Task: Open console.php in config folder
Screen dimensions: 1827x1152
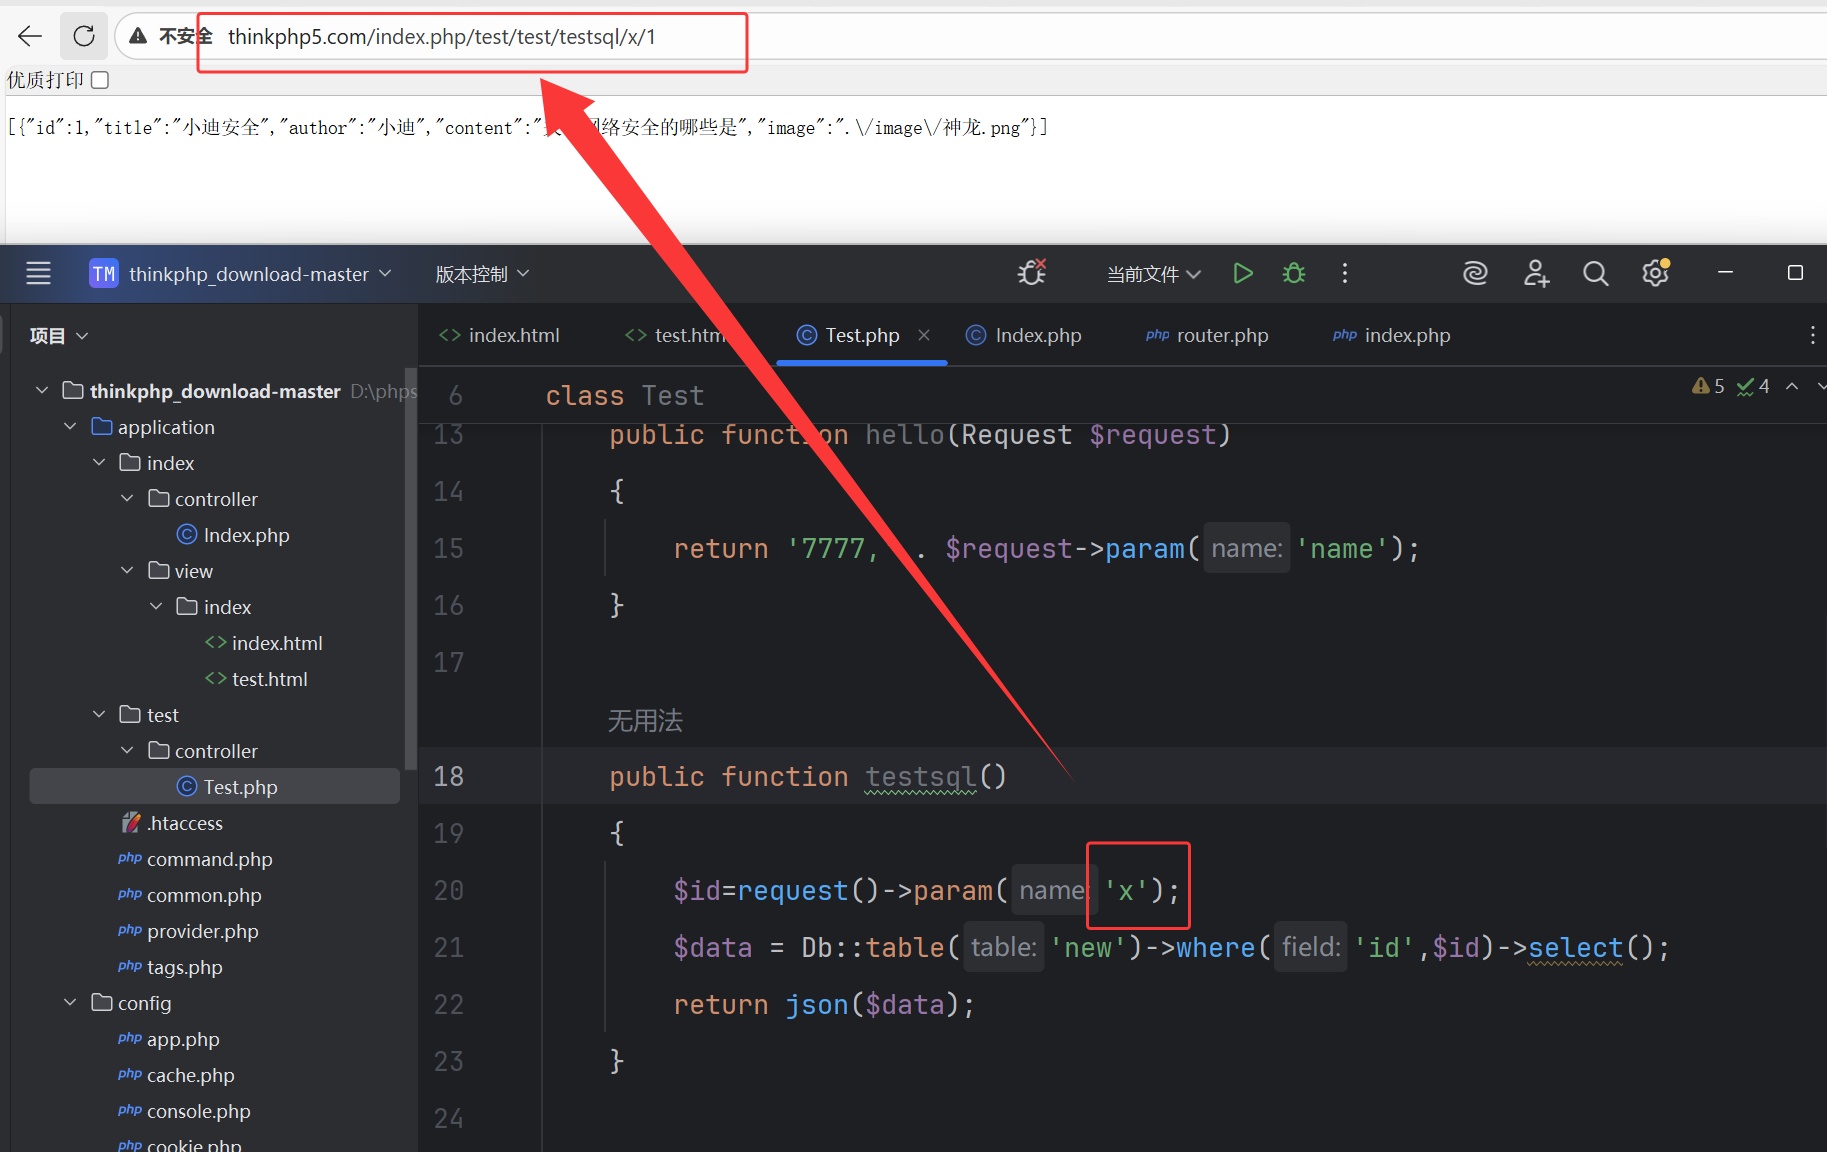Action: [184, 1111]
